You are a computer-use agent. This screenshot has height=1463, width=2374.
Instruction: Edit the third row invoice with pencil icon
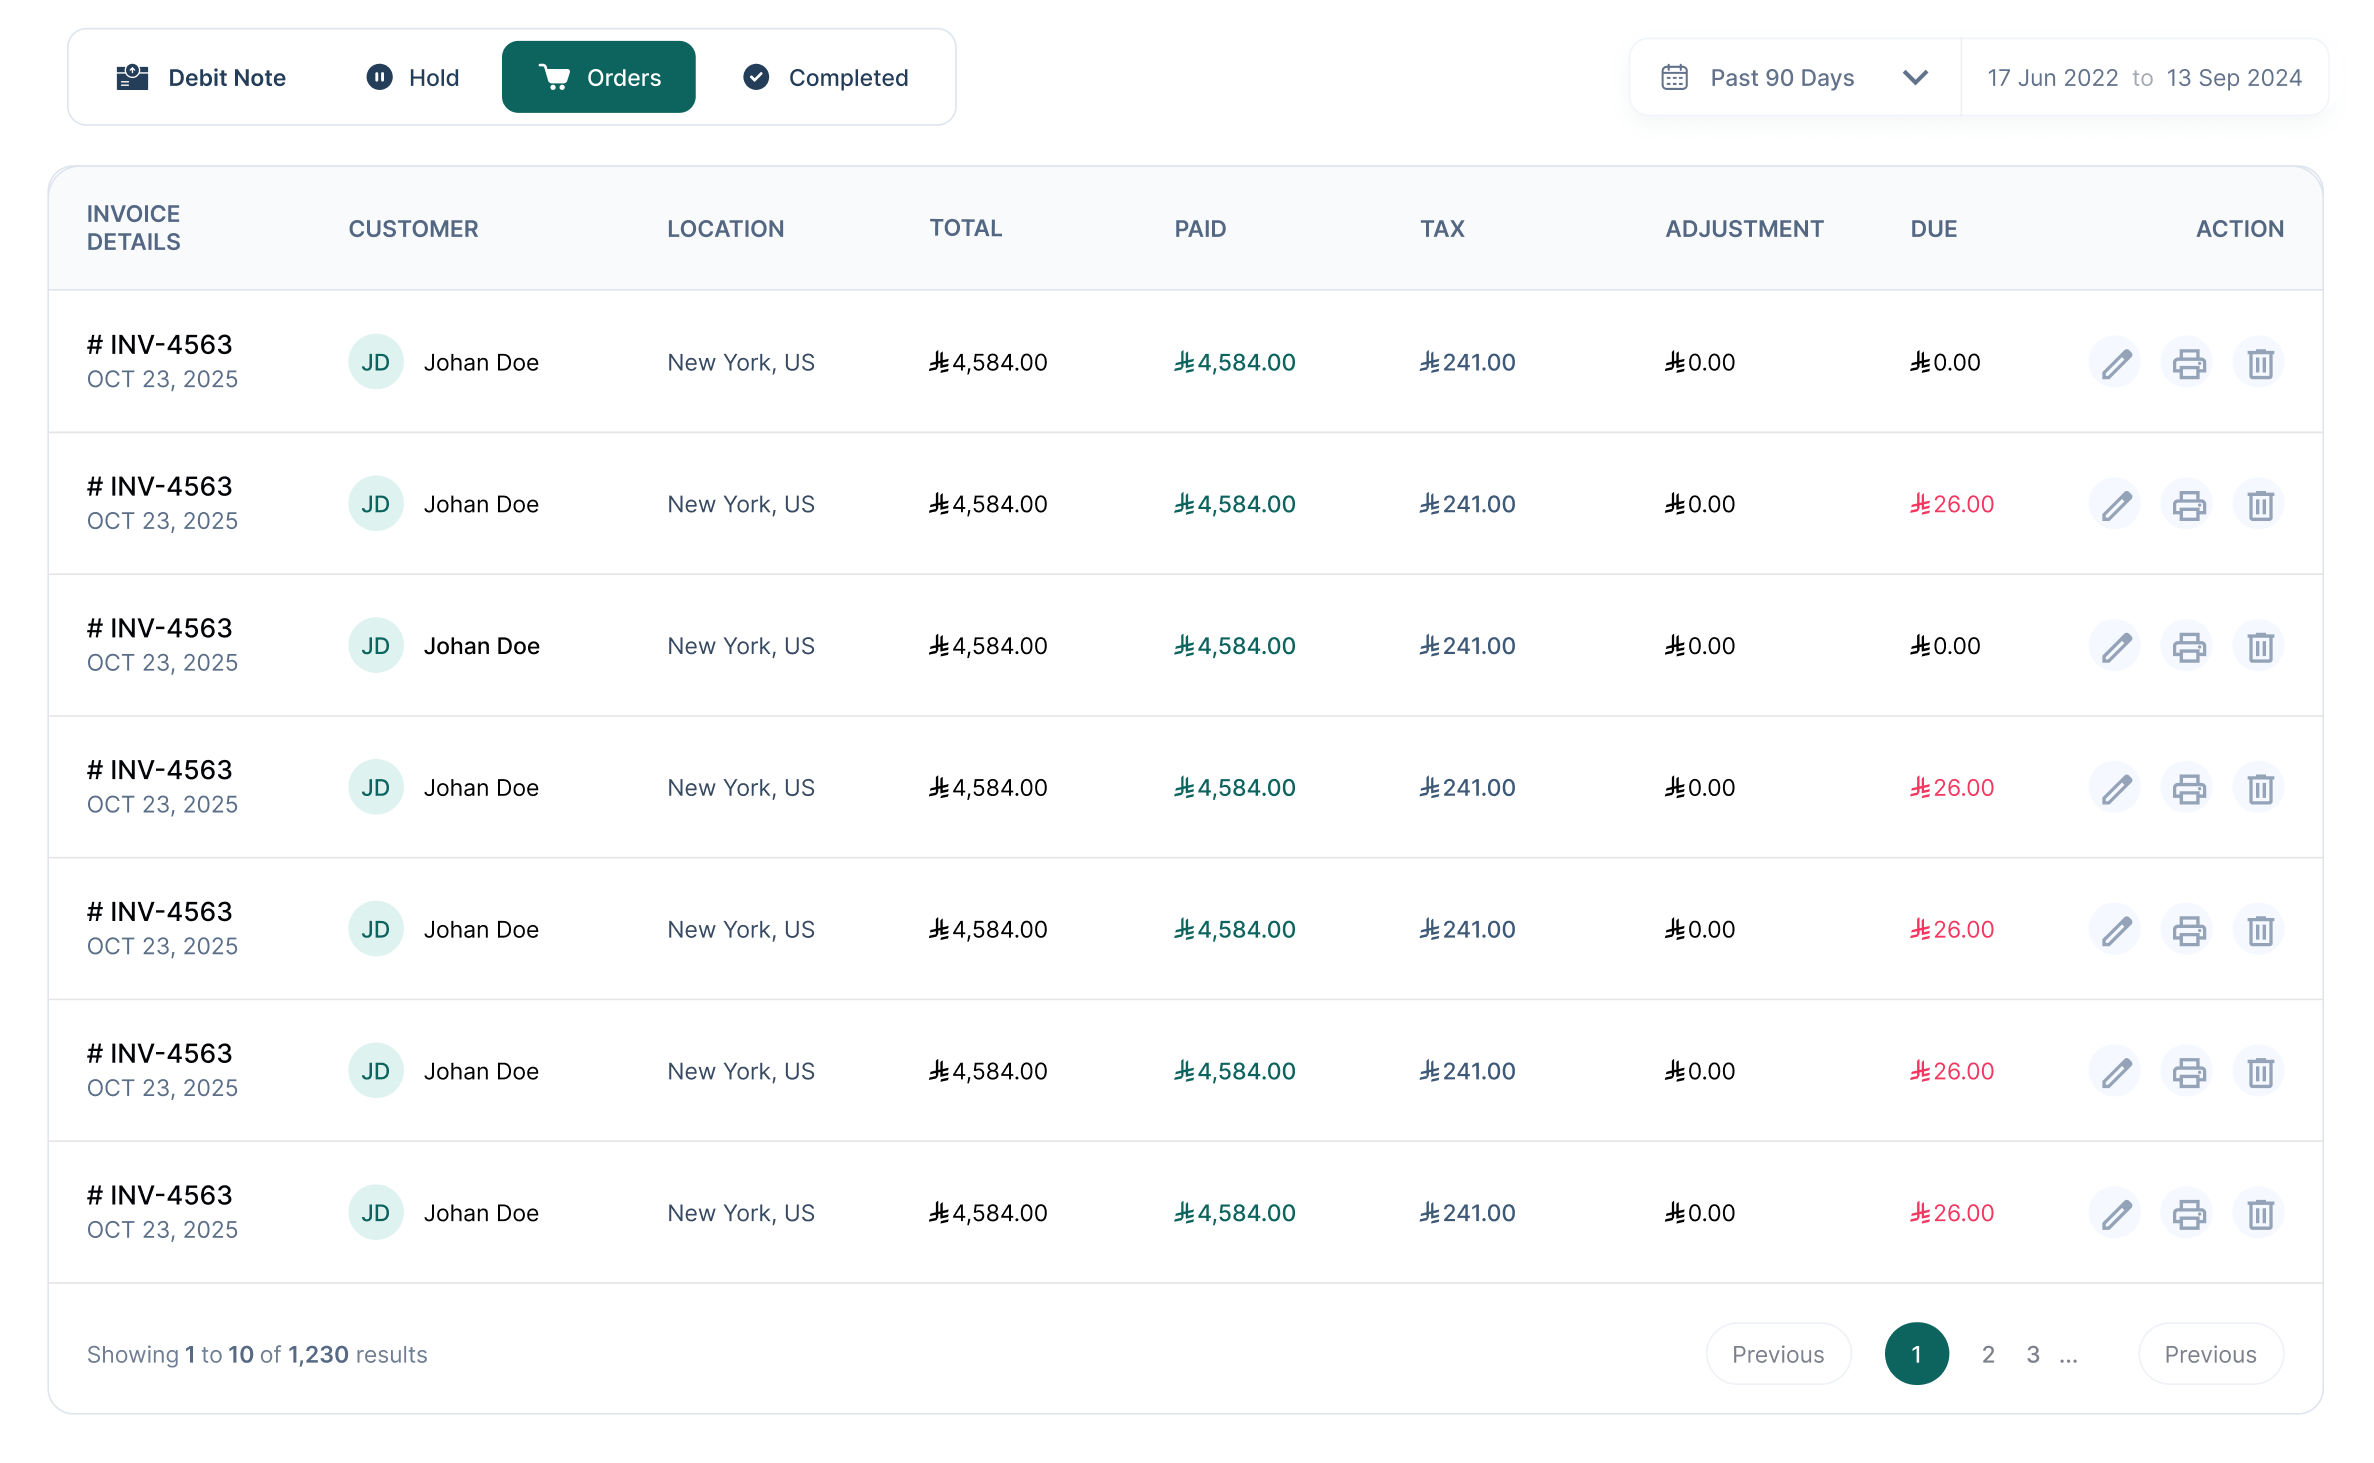tap(2116, 647)
